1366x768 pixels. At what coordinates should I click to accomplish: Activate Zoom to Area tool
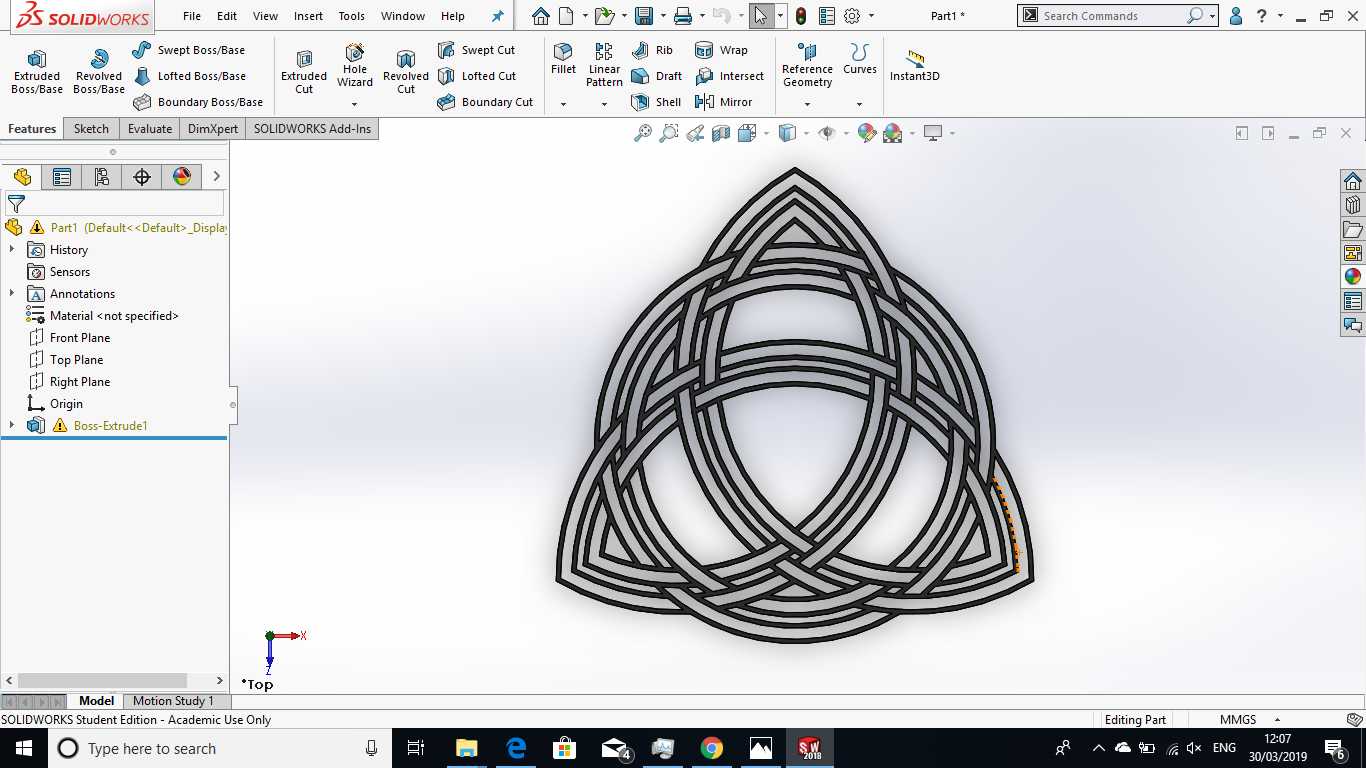(x=669, y=133)
